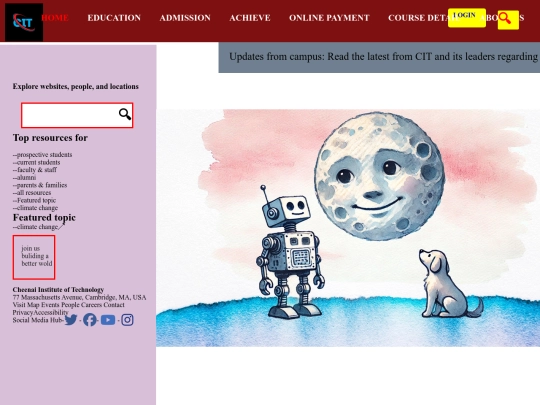This screenshot has width=540, height=405.
Task: Open the Twitter social media icon
Action: pos(71,320)
